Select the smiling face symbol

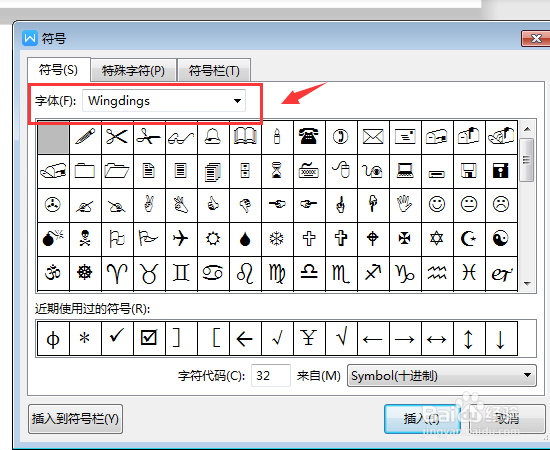(437, 204)
